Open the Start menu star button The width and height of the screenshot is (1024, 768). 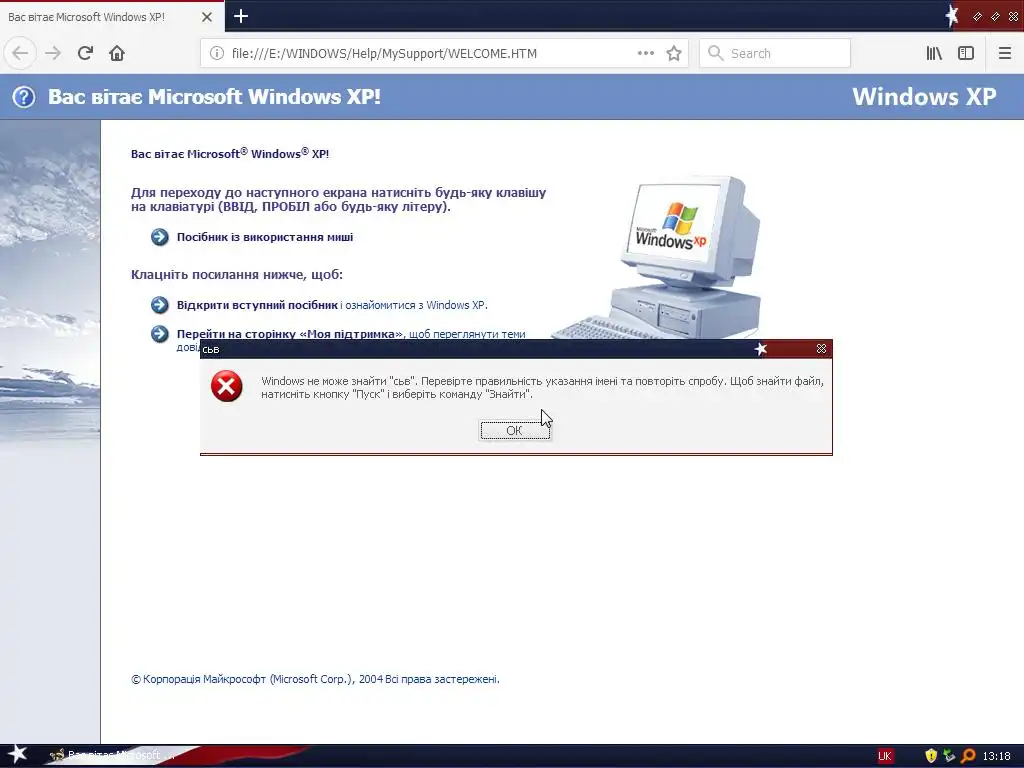(17, 755)
